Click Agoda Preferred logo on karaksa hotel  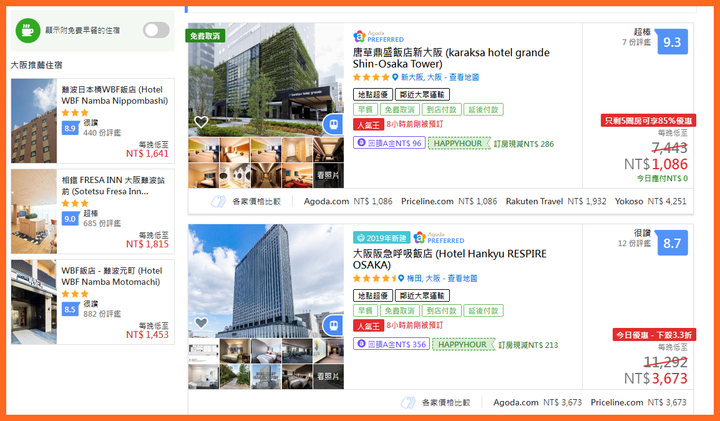(378, 36)
